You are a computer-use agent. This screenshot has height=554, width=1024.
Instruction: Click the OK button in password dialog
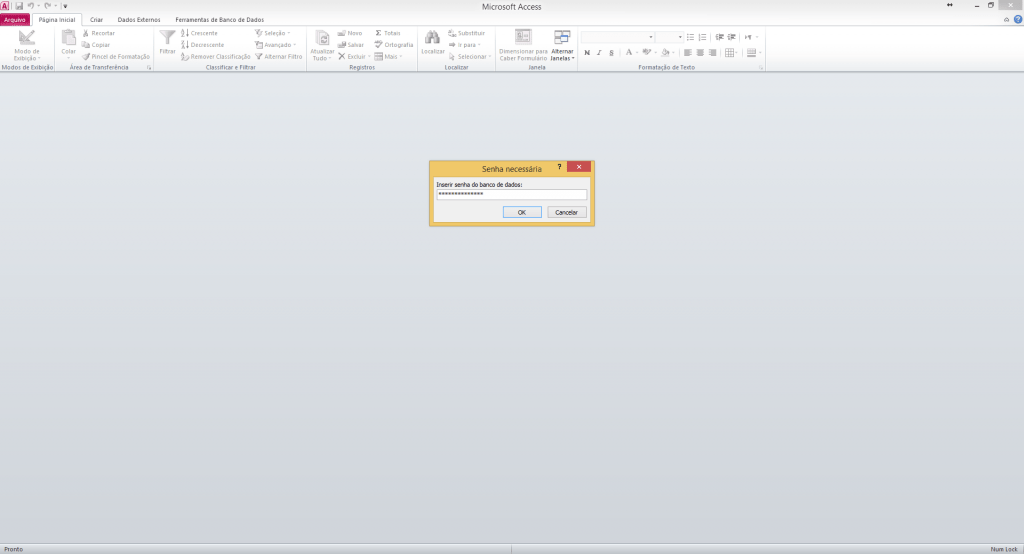pyautogui.click(x=522, y=212)
